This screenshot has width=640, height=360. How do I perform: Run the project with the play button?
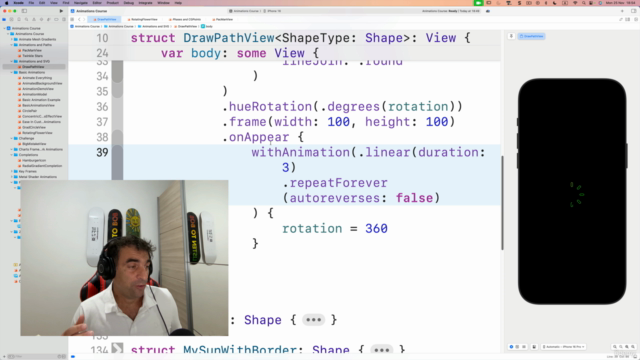(61, 11)
